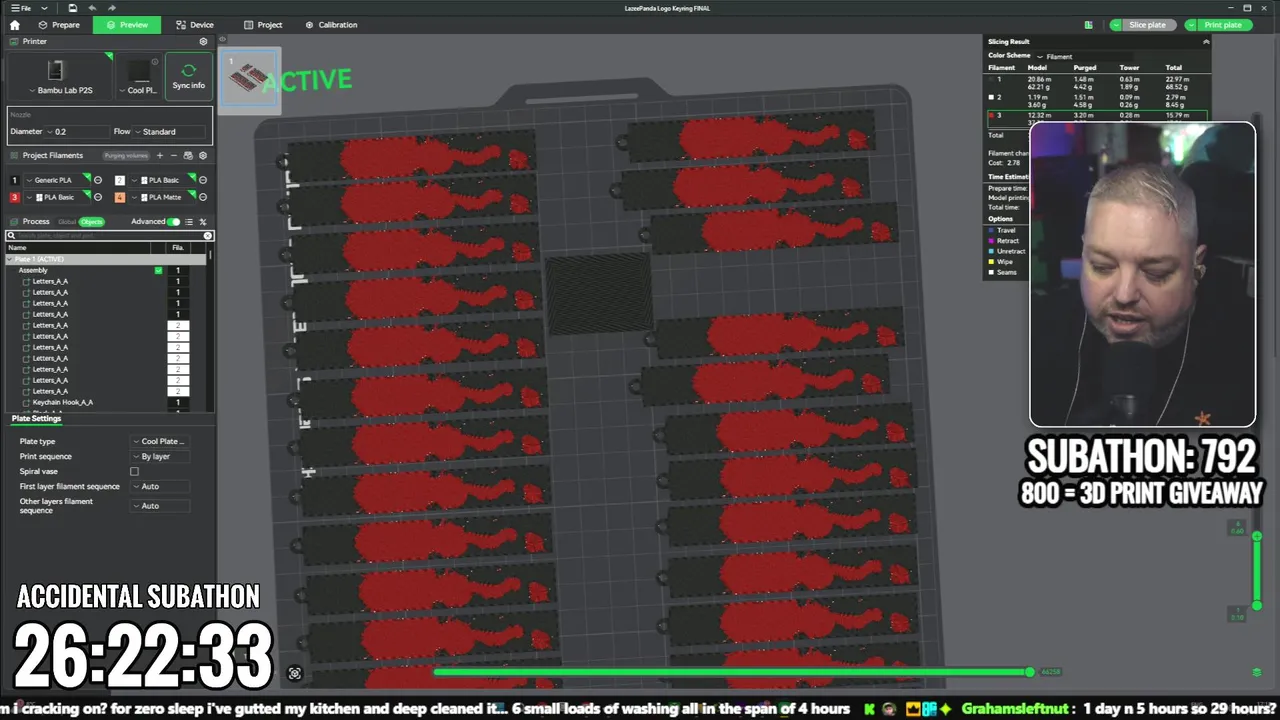Image resolution: width=1280 pixels, height=720 pixels.
Task: Open the Plate type dropdown
Action: (x=160, y=441)
